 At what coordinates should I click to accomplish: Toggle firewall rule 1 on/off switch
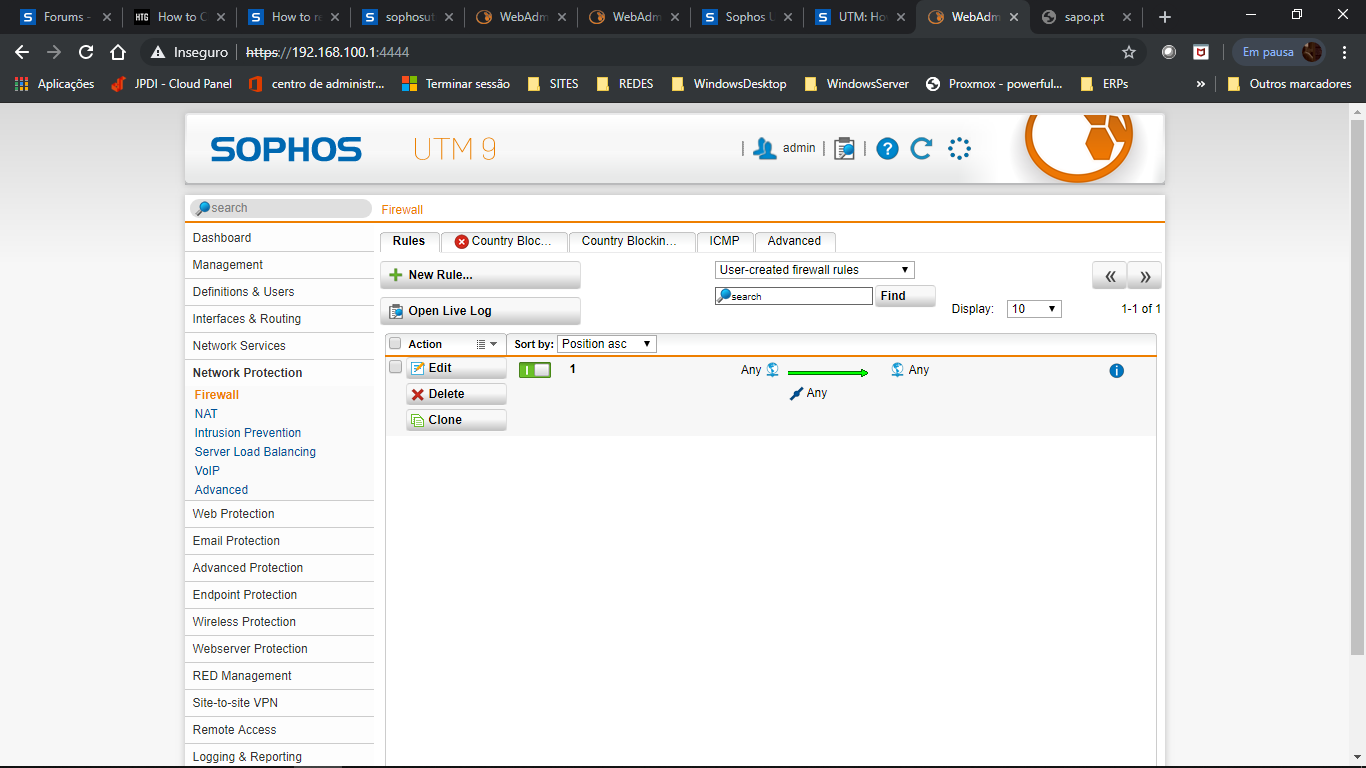(535, 370)
